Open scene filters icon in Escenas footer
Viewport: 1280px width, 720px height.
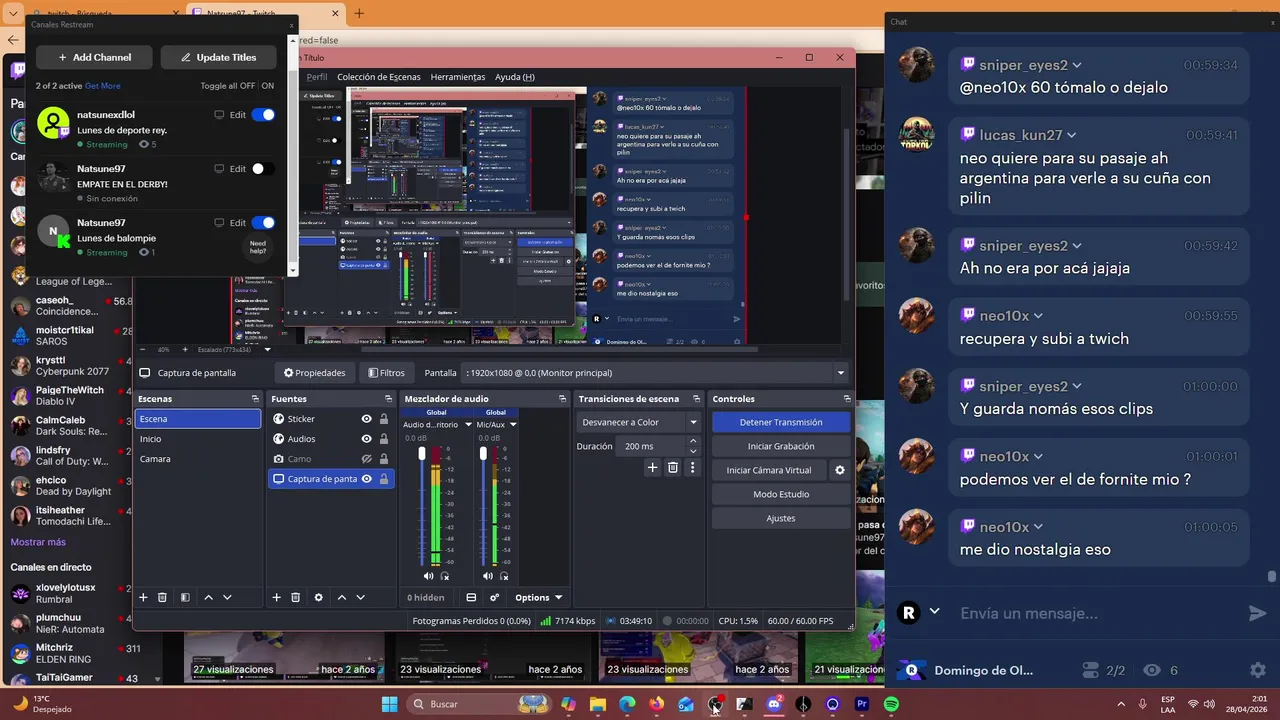pyautogui.click(x=185, y=597)
